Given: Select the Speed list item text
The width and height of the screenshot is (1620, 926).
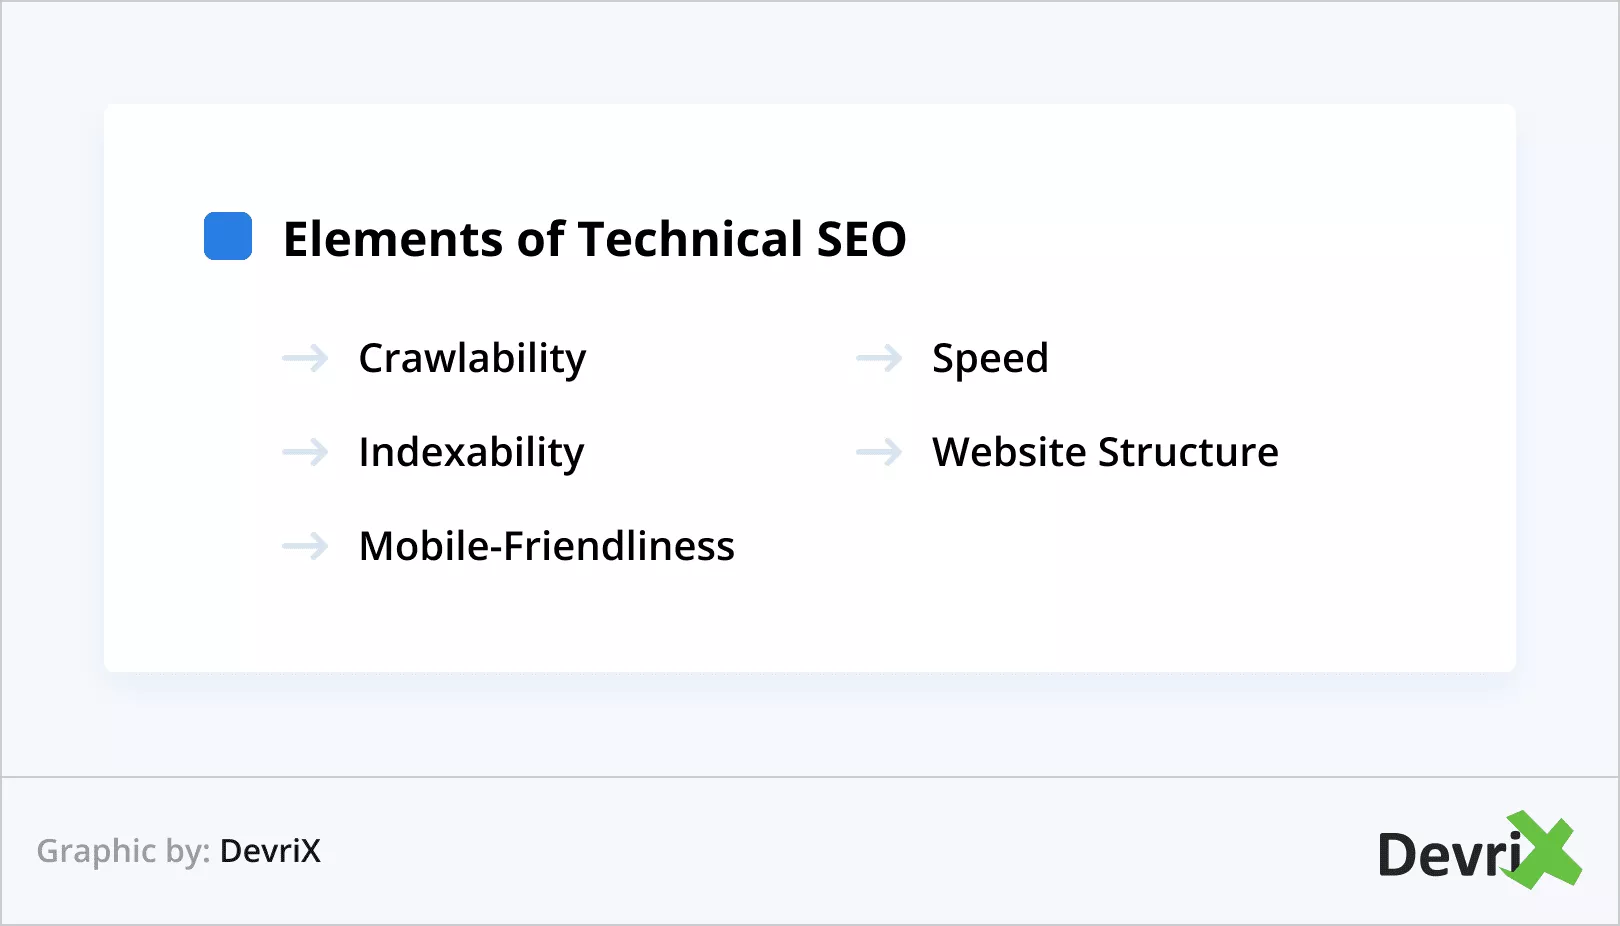Looking at the screenshot, I should point(990,358).
